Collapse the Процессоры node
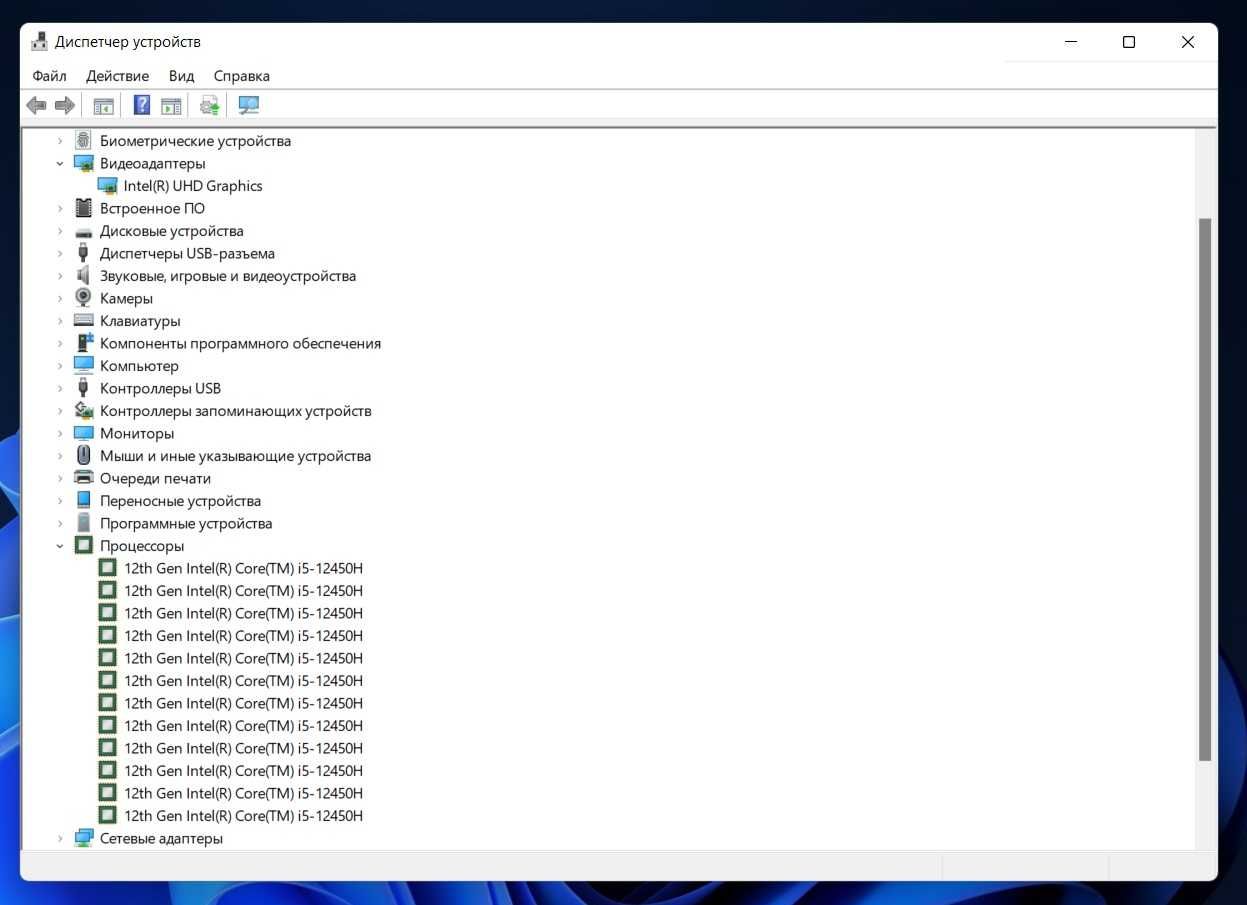Screen dimensions: 1247x905 [60, 546]
